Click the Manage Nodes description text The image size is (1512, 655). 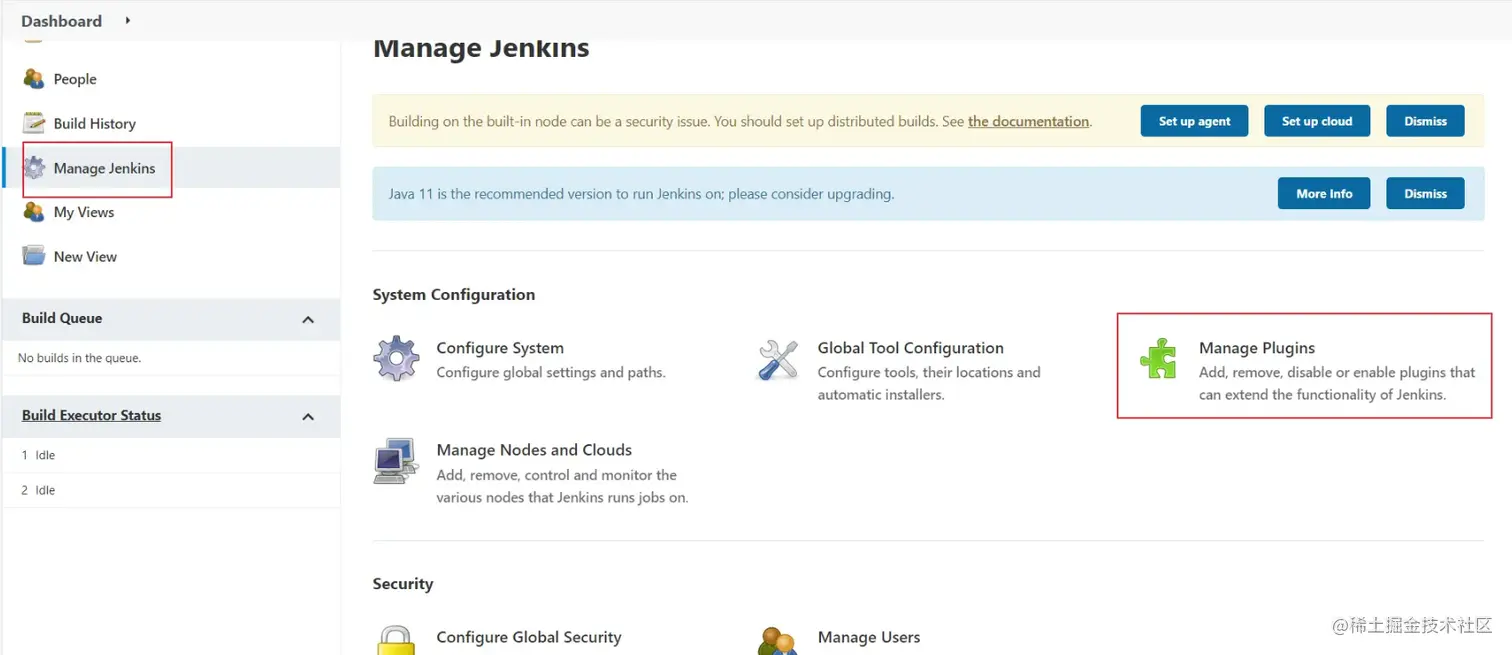coord(563,486)
